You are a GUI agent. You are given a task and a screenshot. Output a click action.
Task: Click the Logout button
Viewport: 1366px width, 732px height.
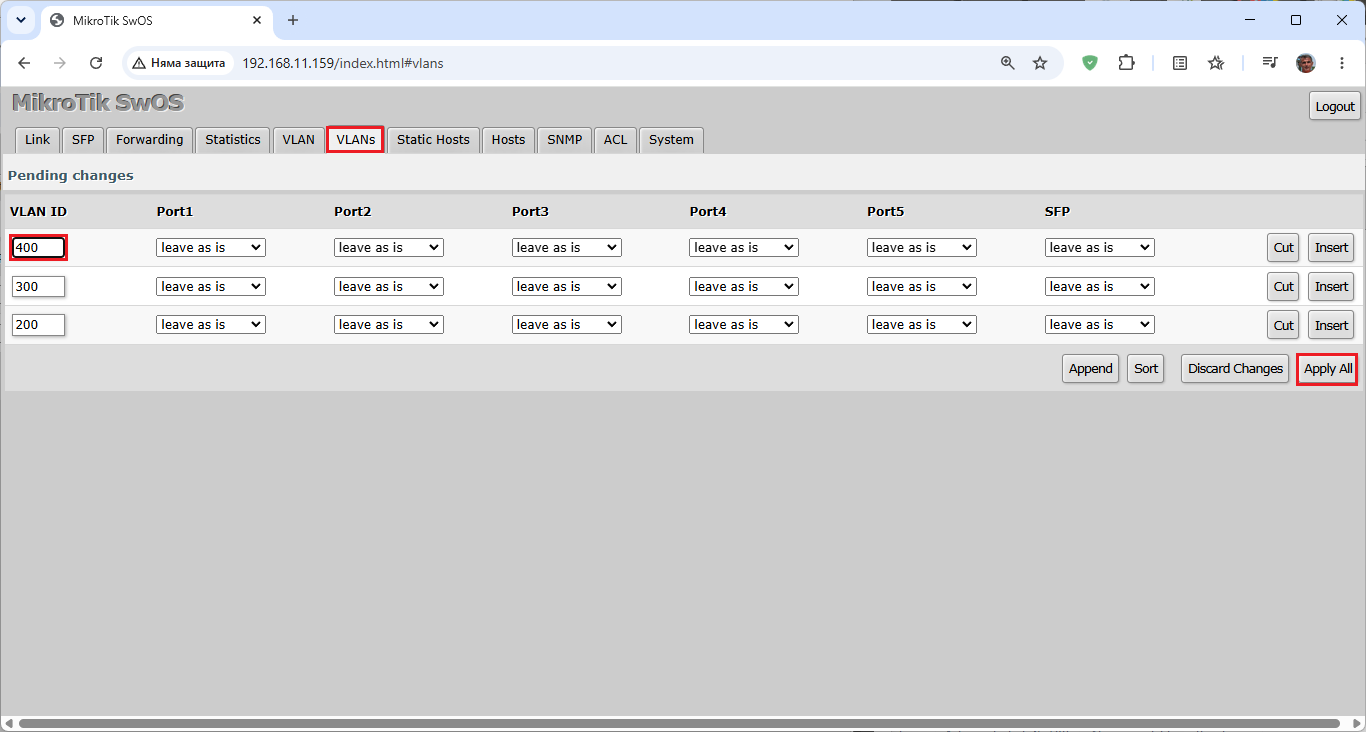coord(1335,106)
